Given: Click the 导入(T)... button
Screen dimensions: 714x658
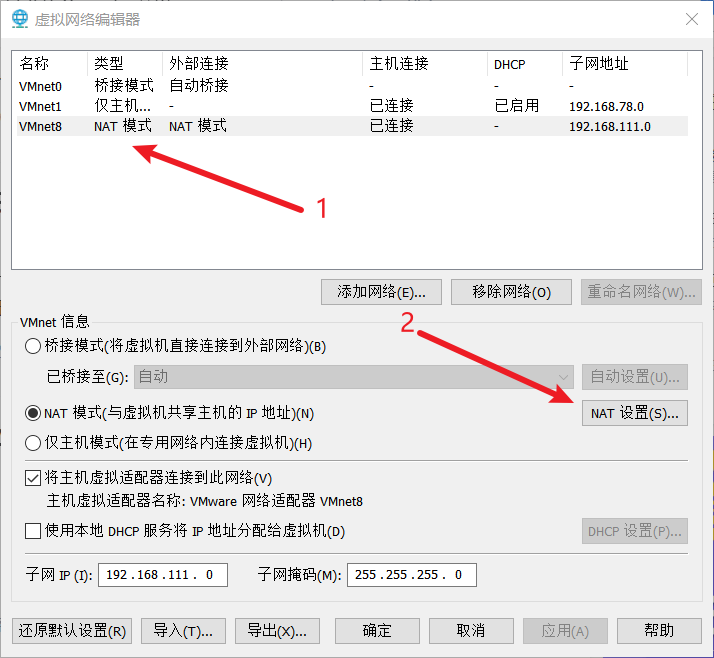Looking at the screenshot, I should (x=183, y=631).
